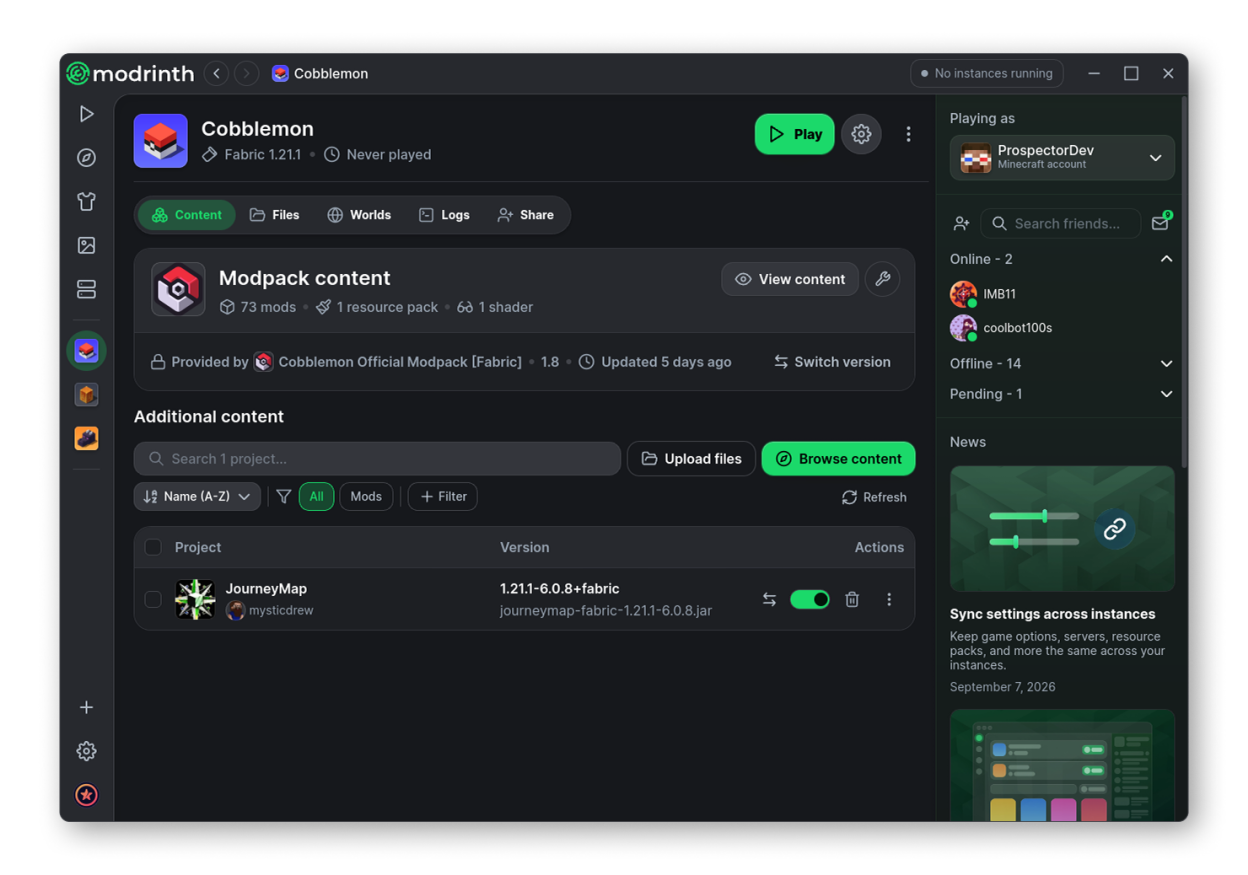This screenshot has height=875, width=1248.
Task: Click the JourneyMap project name
Action: click(266, 588)
